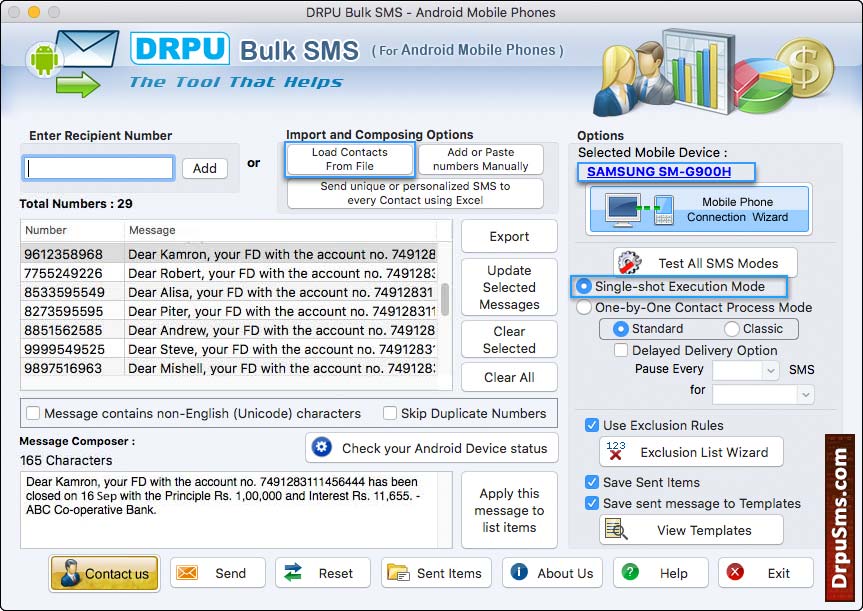863x611 pixels.
Task: Open the SAMSUNG SM-G900H device link
Action: (x=659, y=171)
